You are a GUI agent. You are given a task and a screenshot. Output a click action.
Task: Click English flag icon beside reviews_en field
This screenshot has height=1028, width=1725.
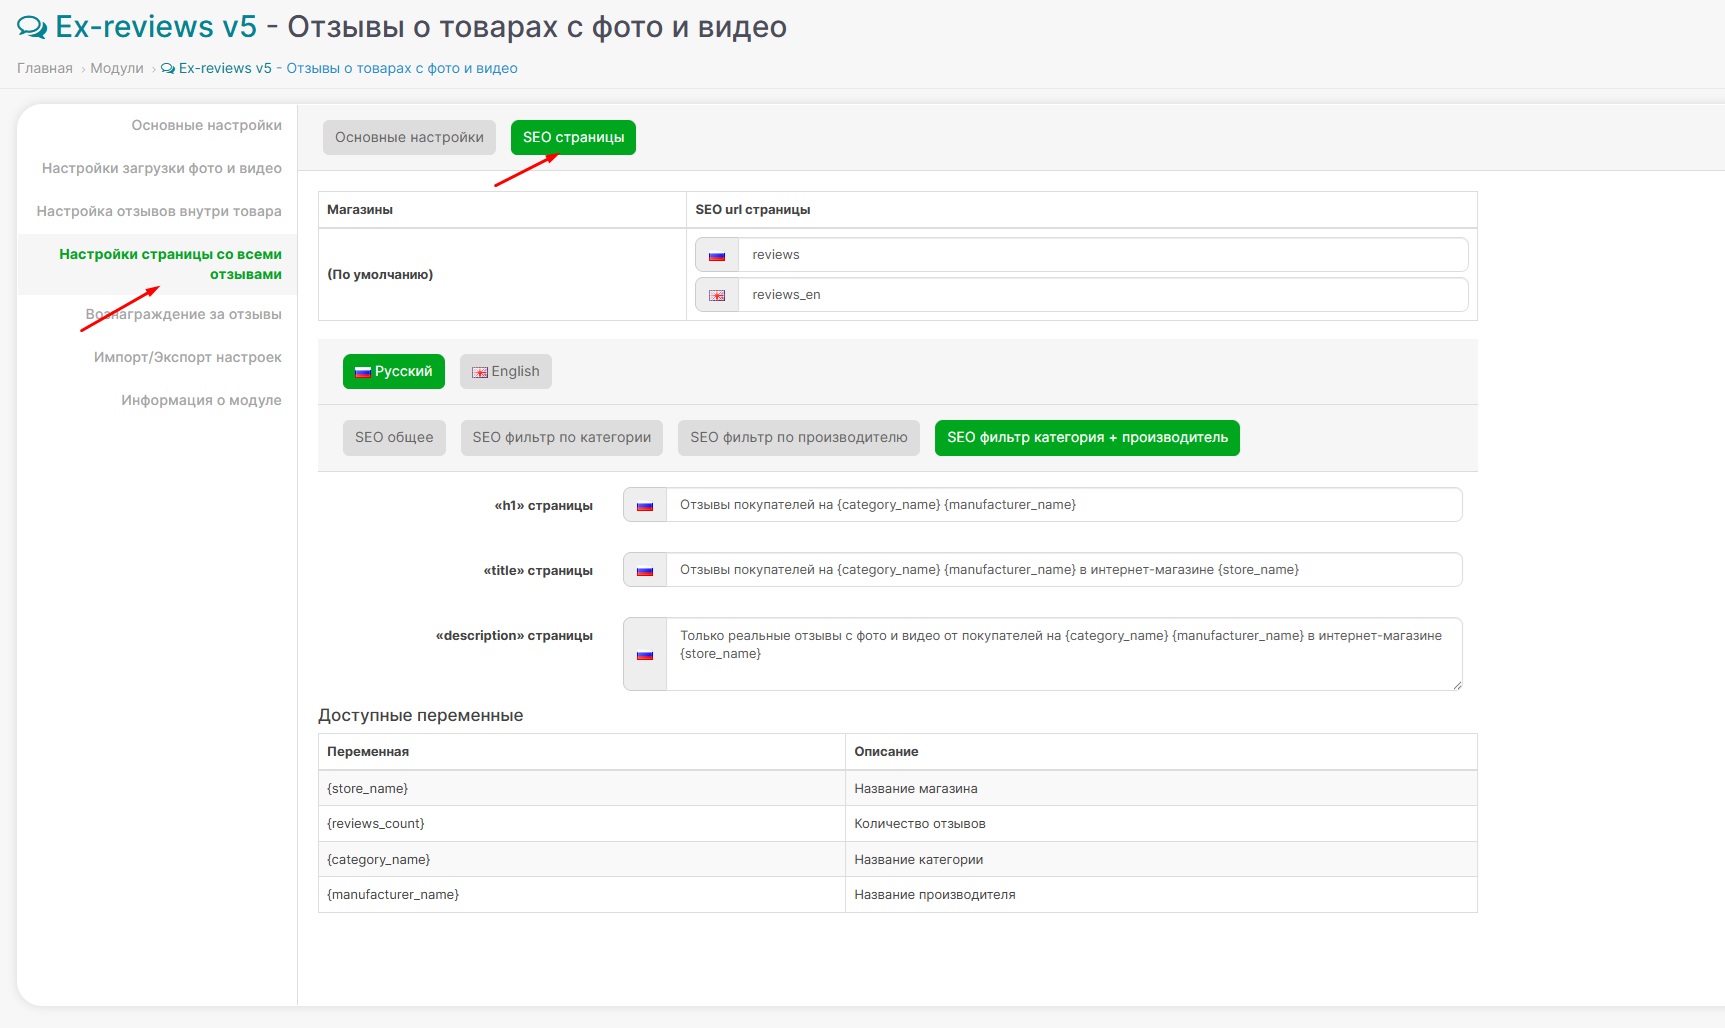(x=716, y=295)
